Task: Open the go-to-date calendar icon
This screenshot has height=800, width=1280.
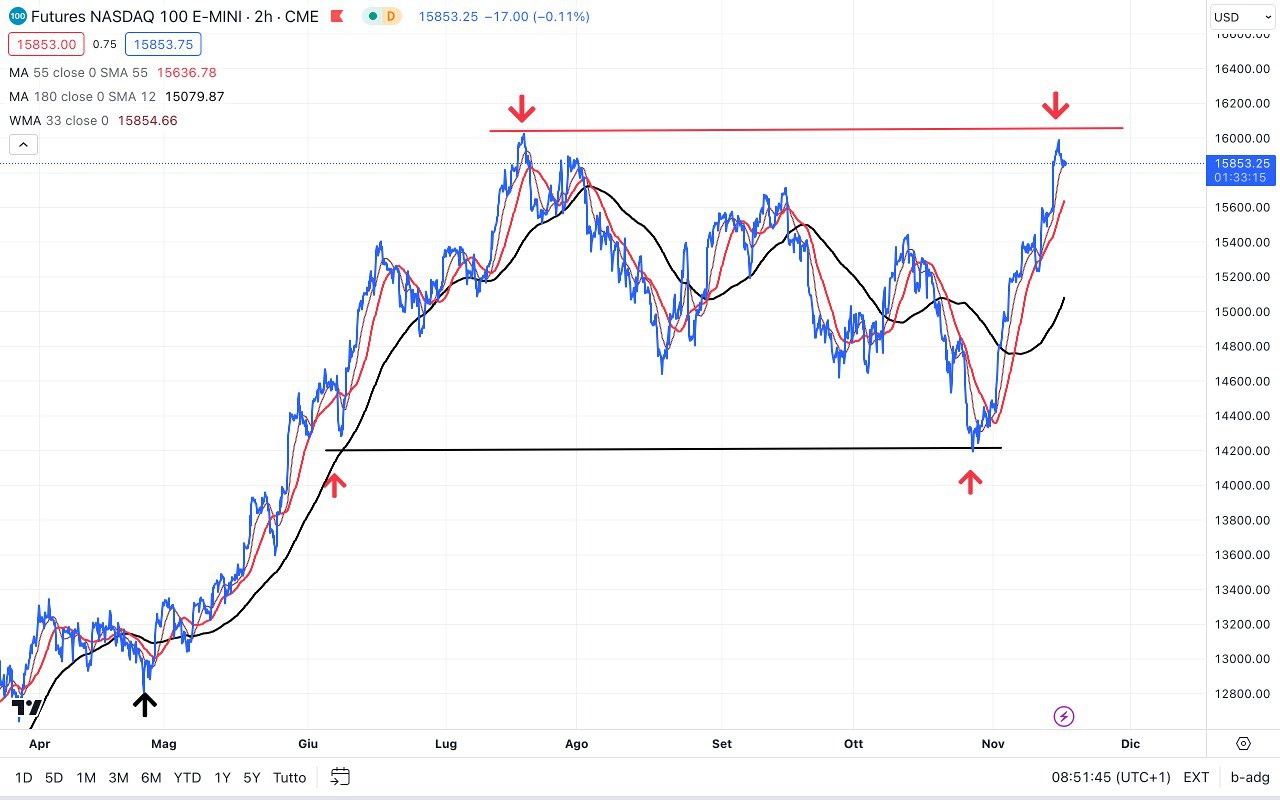Action: click(x=340, y=777)
